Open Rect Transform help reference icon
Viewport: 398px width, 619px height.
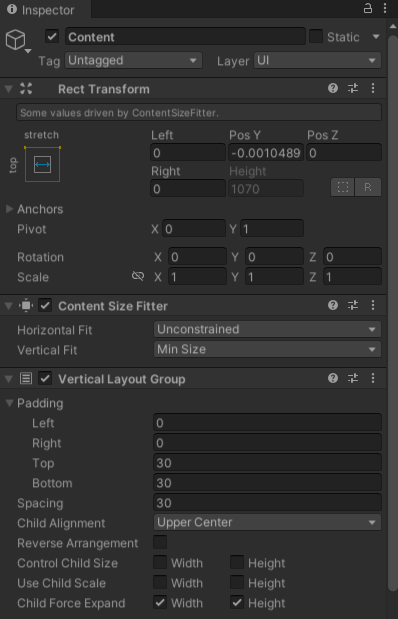click(333, 88)
